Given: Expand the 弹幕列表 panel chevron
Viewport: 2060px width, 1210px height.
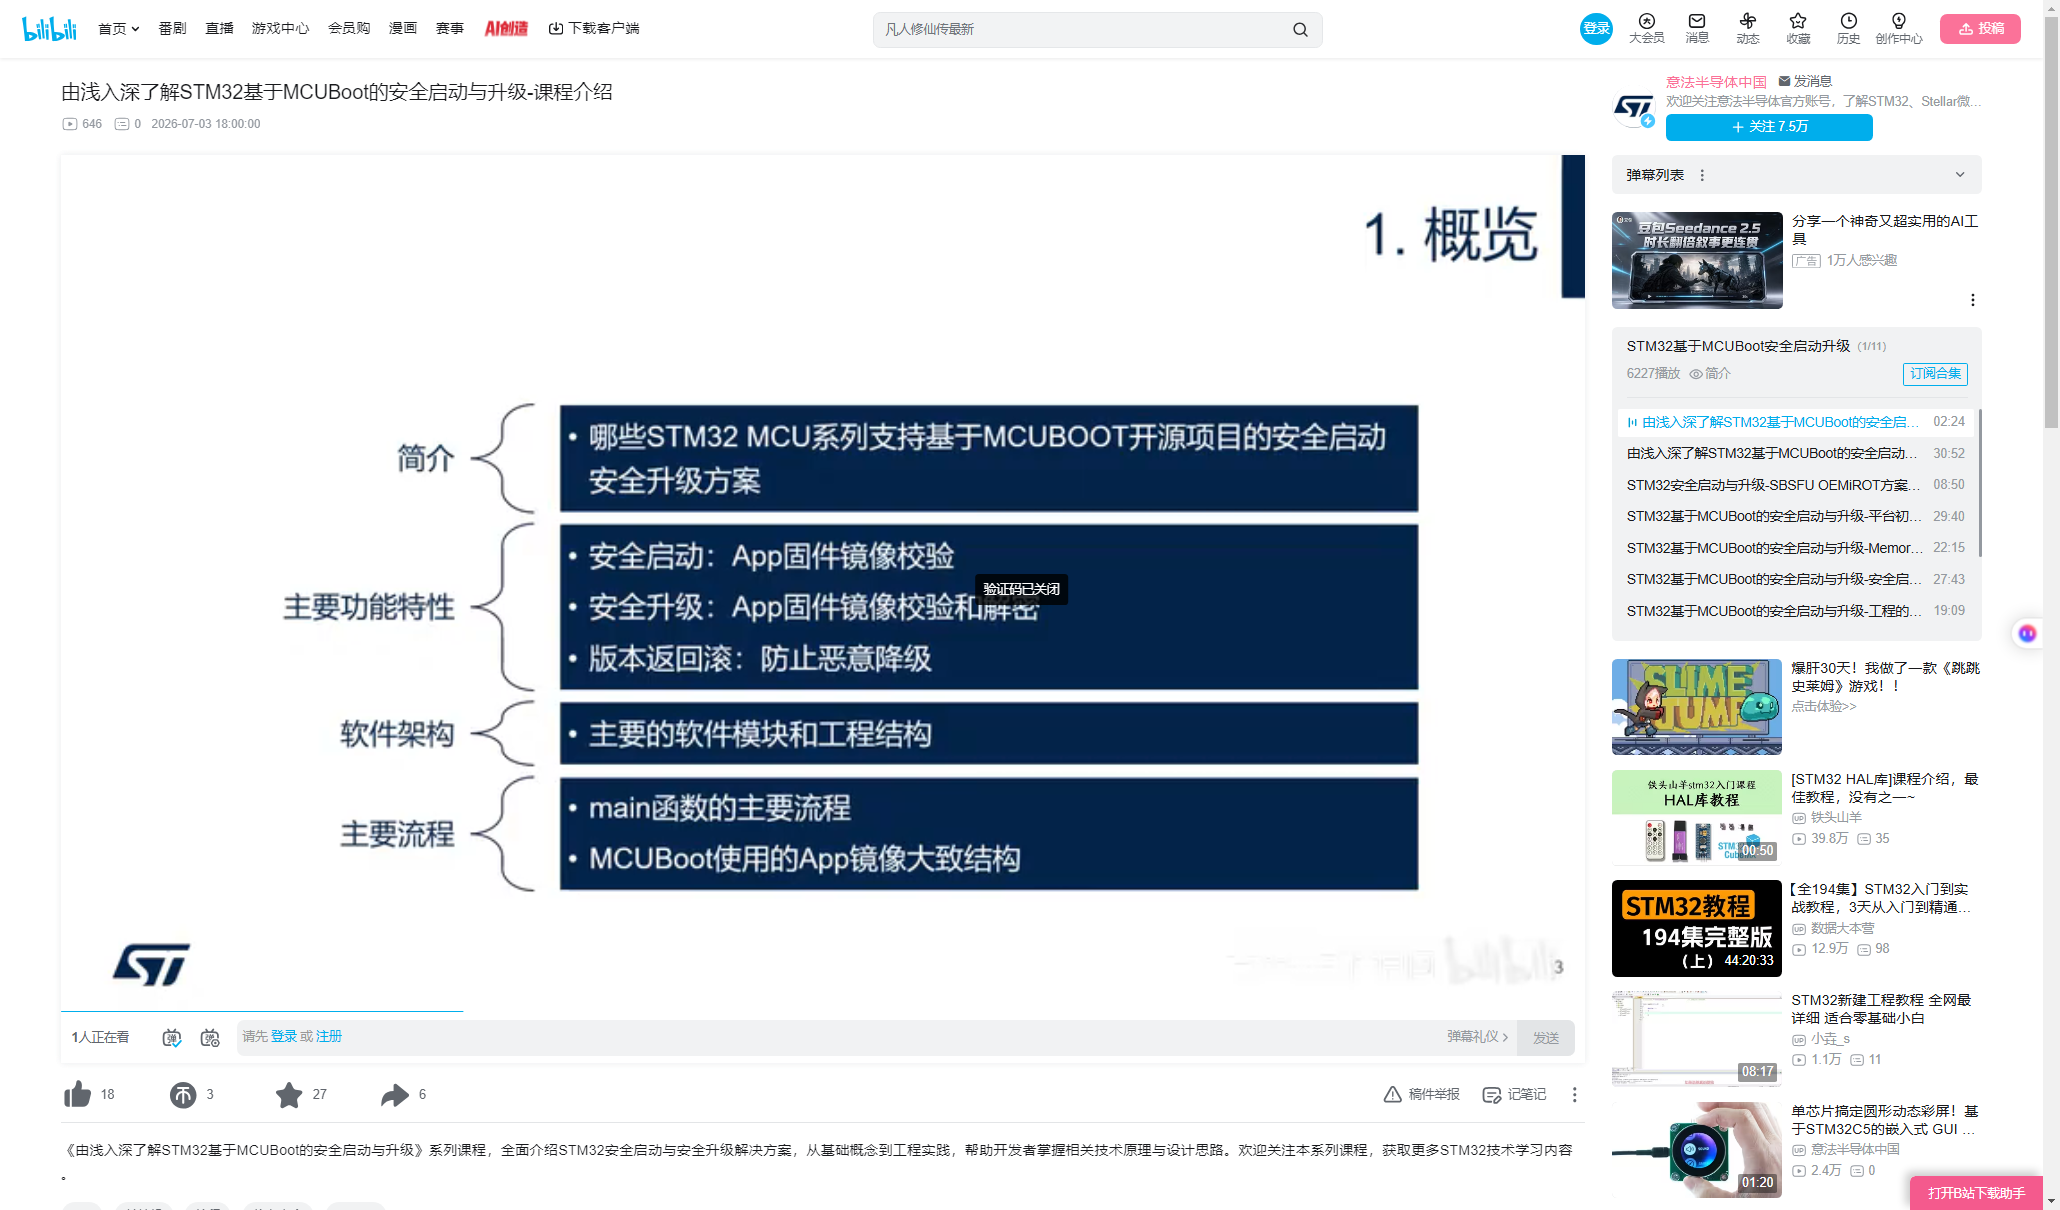Looking at the screenshot, I should point(1960,175).
